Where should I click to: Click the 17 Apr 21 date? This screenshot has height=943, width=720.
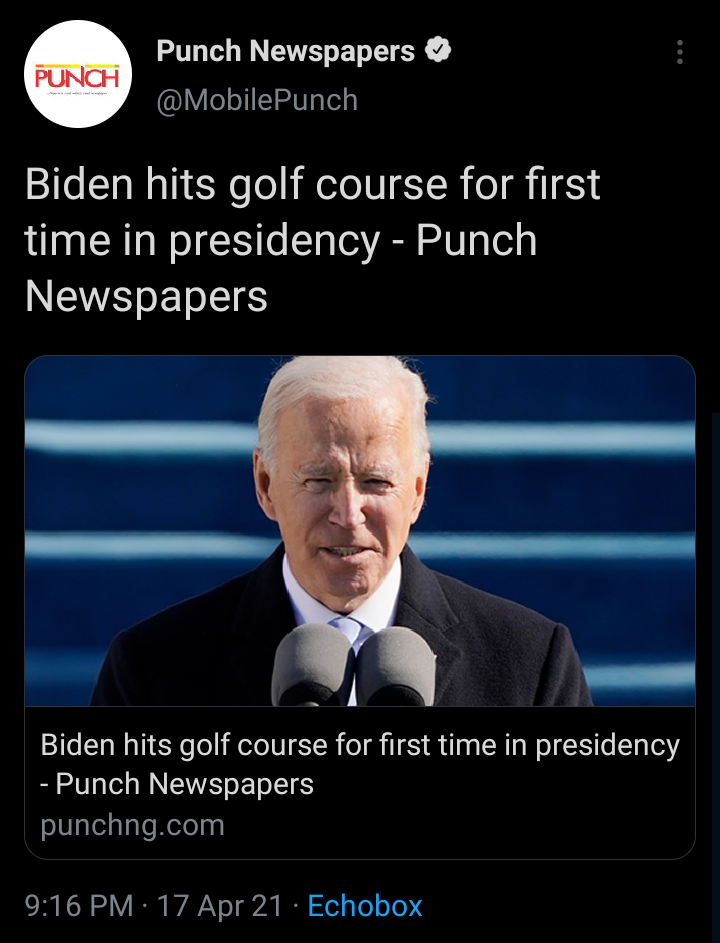click(220, 905)
